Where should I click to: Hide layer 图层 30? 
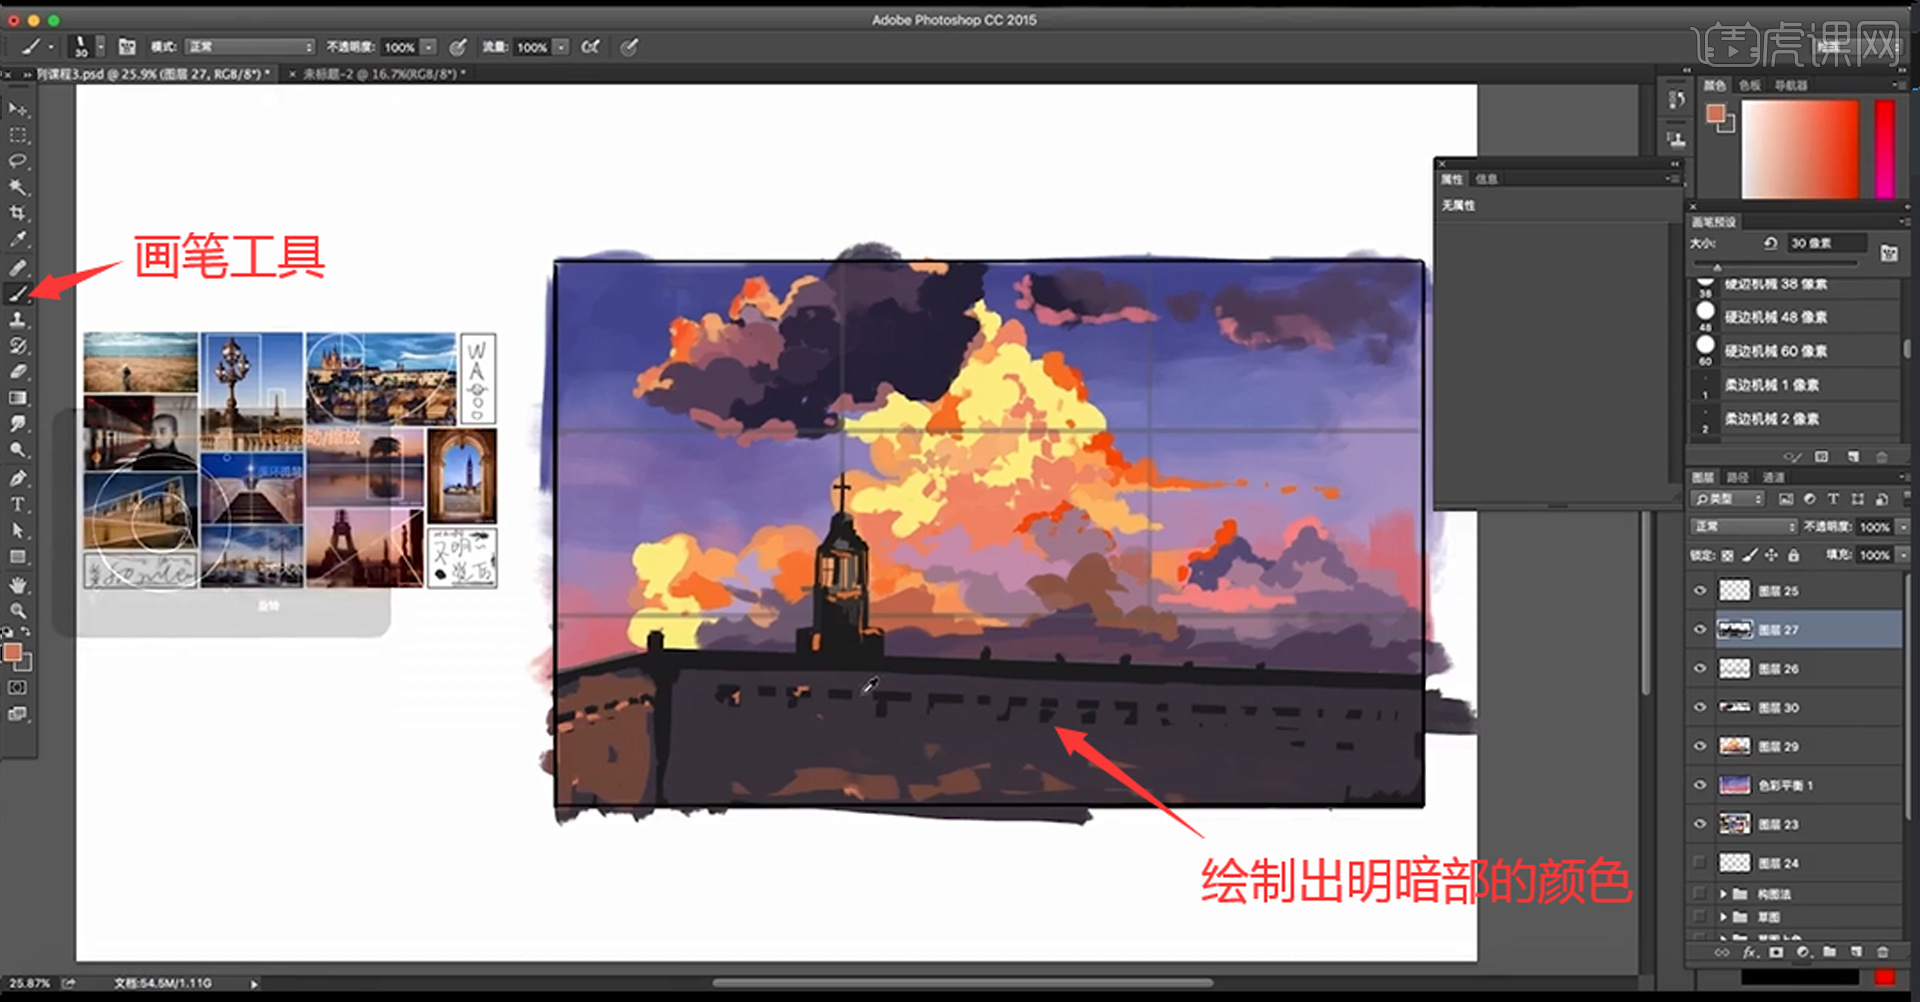pyautogui.click(x=1700, y=707)
